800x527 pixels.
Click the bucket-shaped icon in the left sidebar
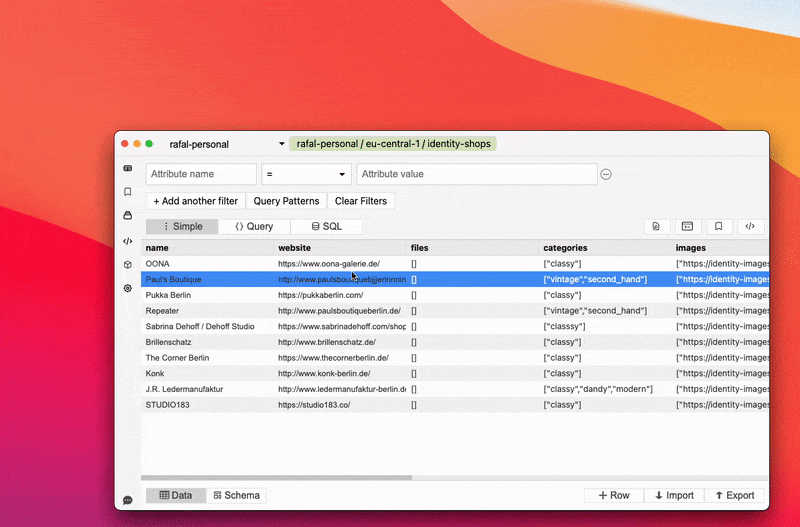tap(128, 215)
